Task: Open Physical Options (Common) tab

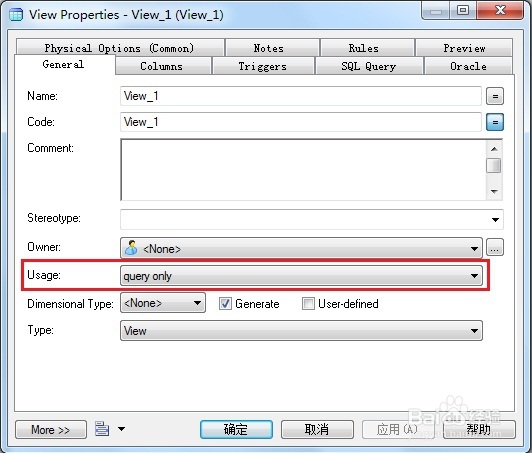Action: point(120,48)
